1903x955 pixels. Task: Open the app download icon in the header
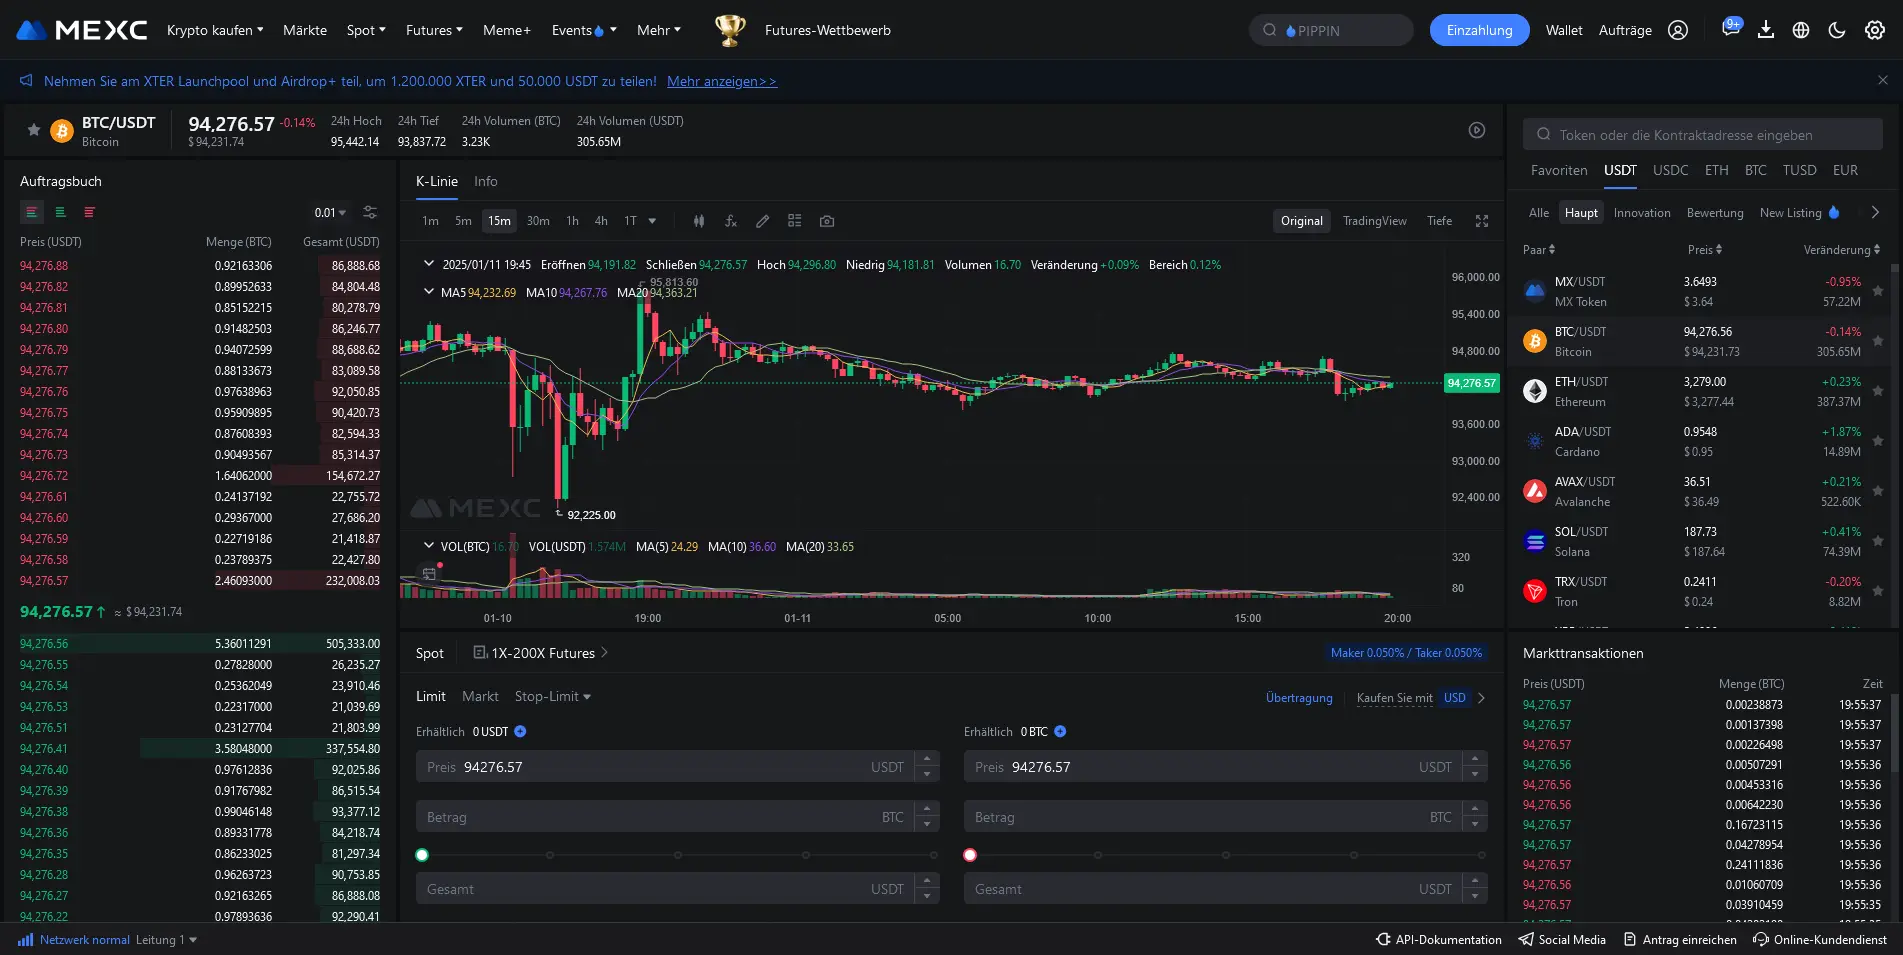1766,30
